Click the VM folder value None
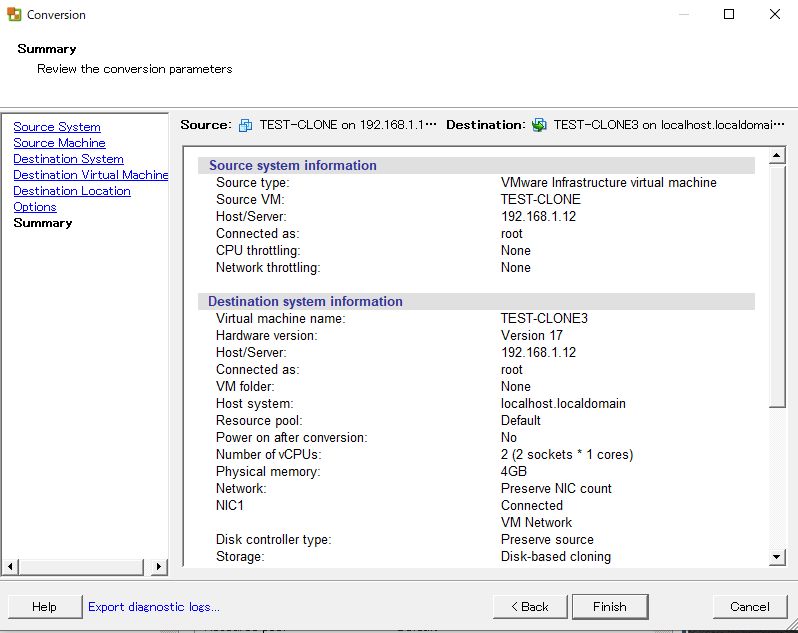The height and width of the screenshot is (633, 798). (x=516, y=386)
